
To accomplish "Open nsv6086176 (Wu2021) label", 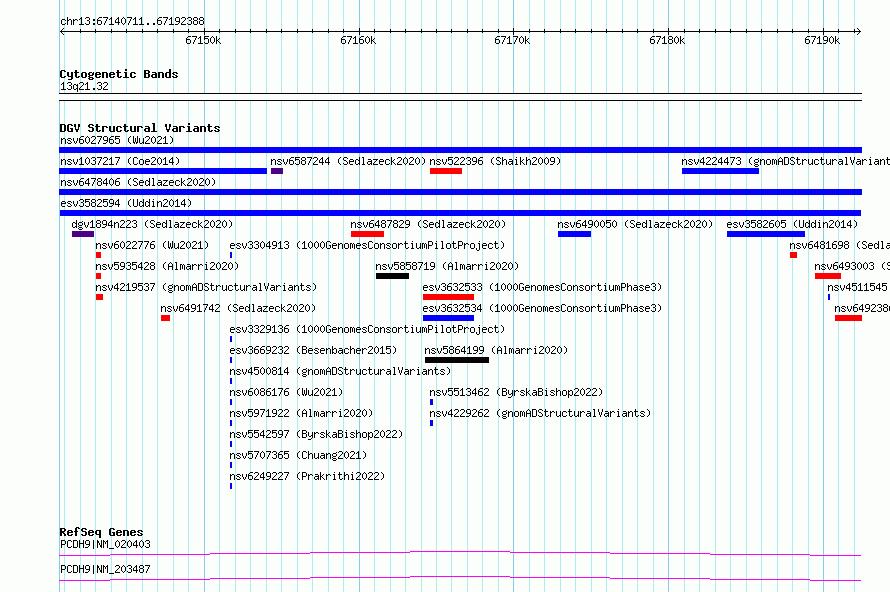I will pyautogui.click(x=286, y=392).
